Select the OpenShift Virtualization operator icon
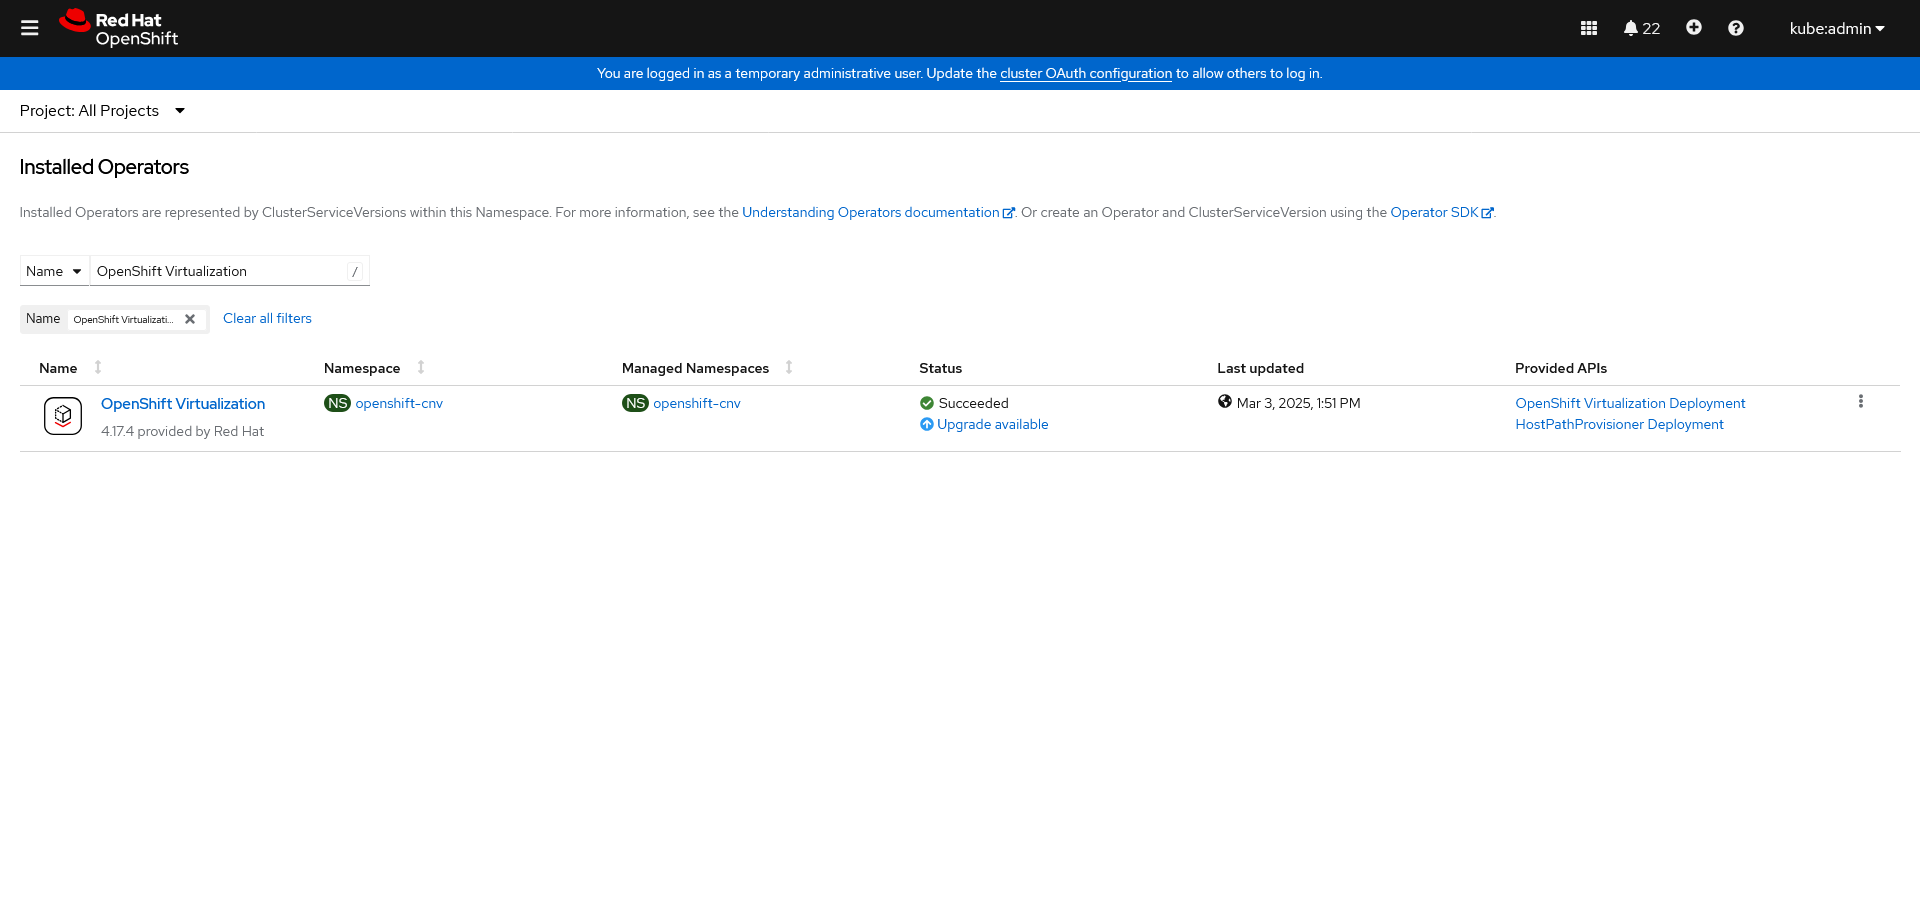 click(x=63, y=416)
